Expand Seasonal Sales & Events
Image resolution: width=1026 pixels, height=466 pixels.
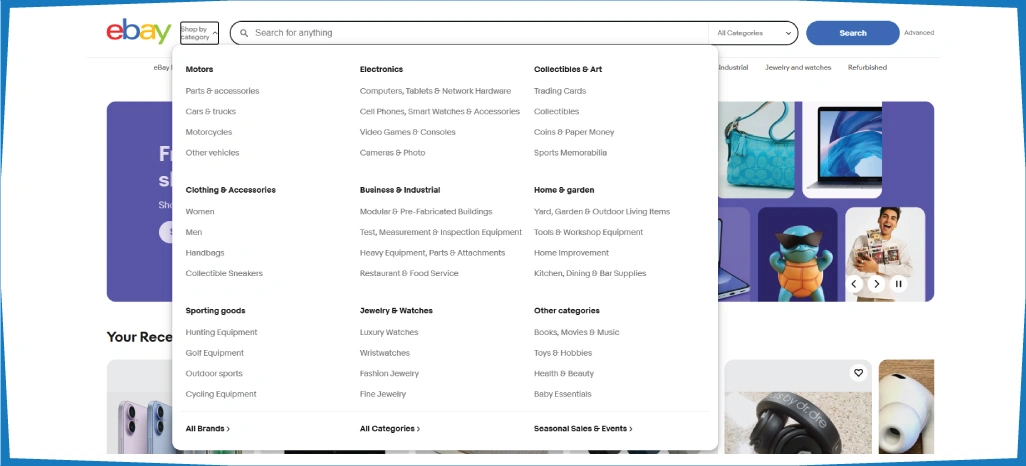pos(583,428)
